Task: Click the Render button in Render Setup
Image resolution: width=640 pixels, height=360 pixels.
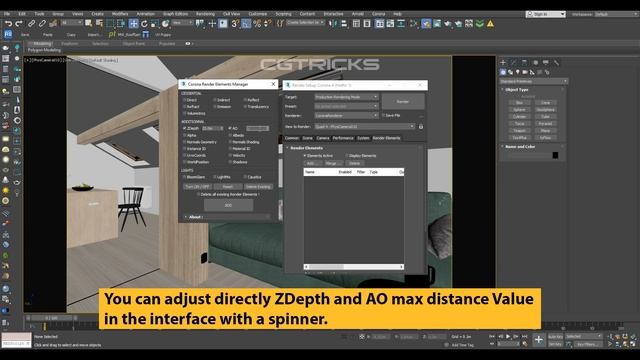Action: click(x=403, y=102)
